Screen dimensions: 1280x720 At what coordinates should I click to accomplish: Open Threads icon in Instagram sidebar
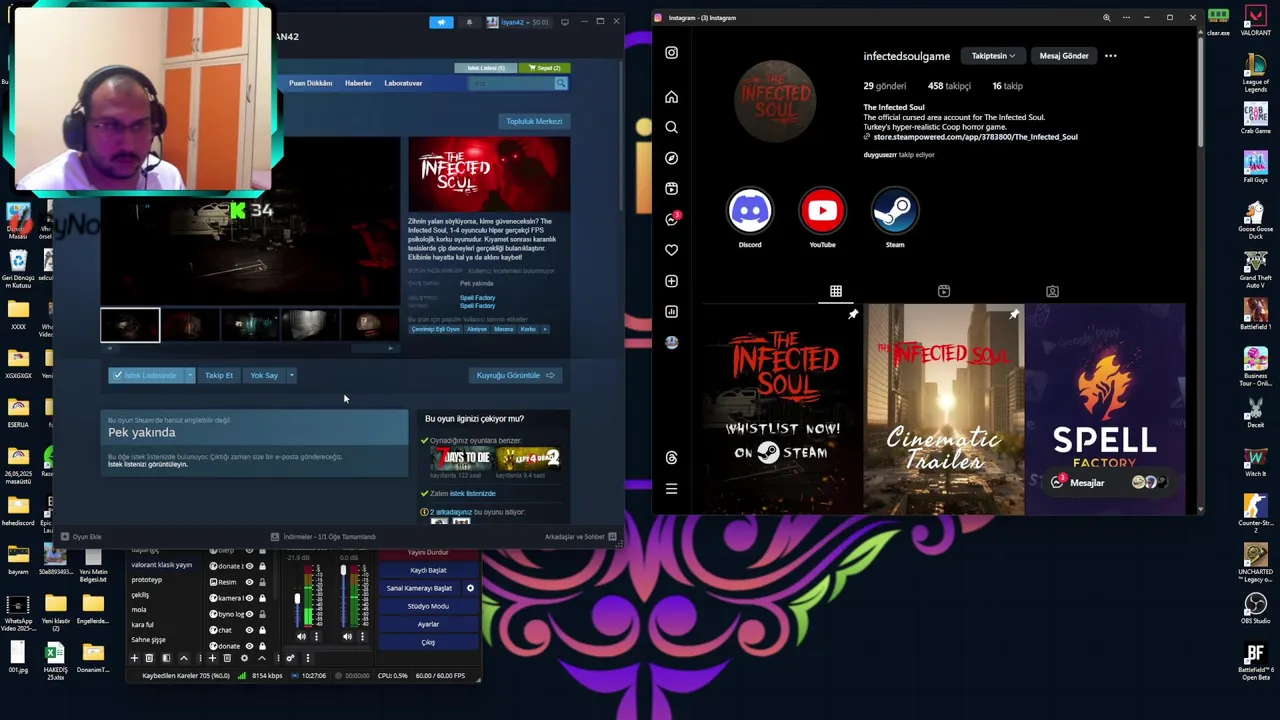[x=671, y=457]
